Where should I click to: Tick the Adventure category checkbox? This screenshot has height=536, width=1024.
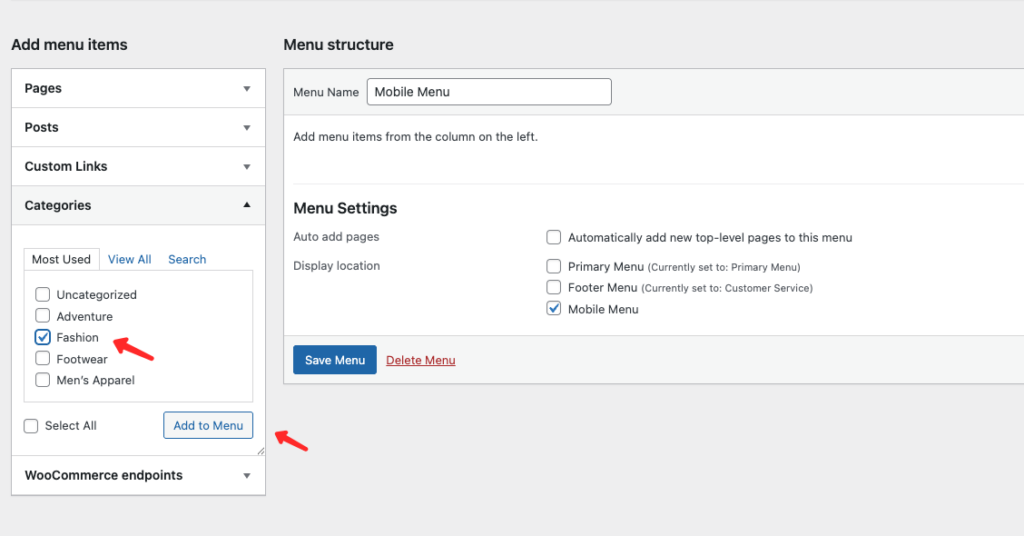pos(43,316)
